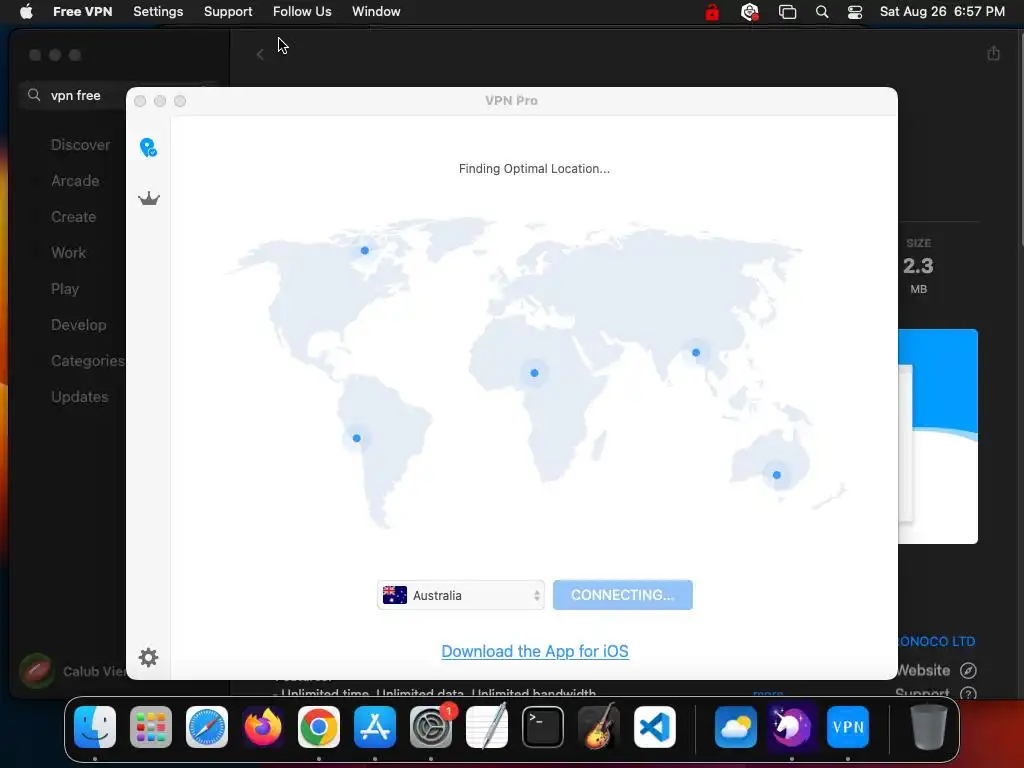Open Google Chrome from the Dock
The image size is (1024, 768).
click(x=319, y=727)
